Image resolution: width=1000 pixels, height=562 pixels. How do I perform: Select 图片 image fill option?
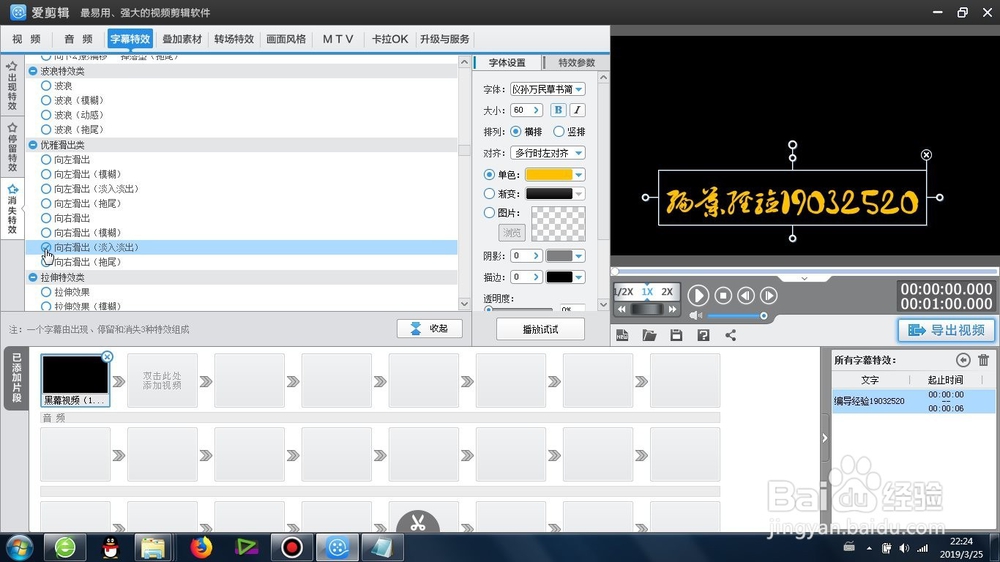tap(489, 212)
